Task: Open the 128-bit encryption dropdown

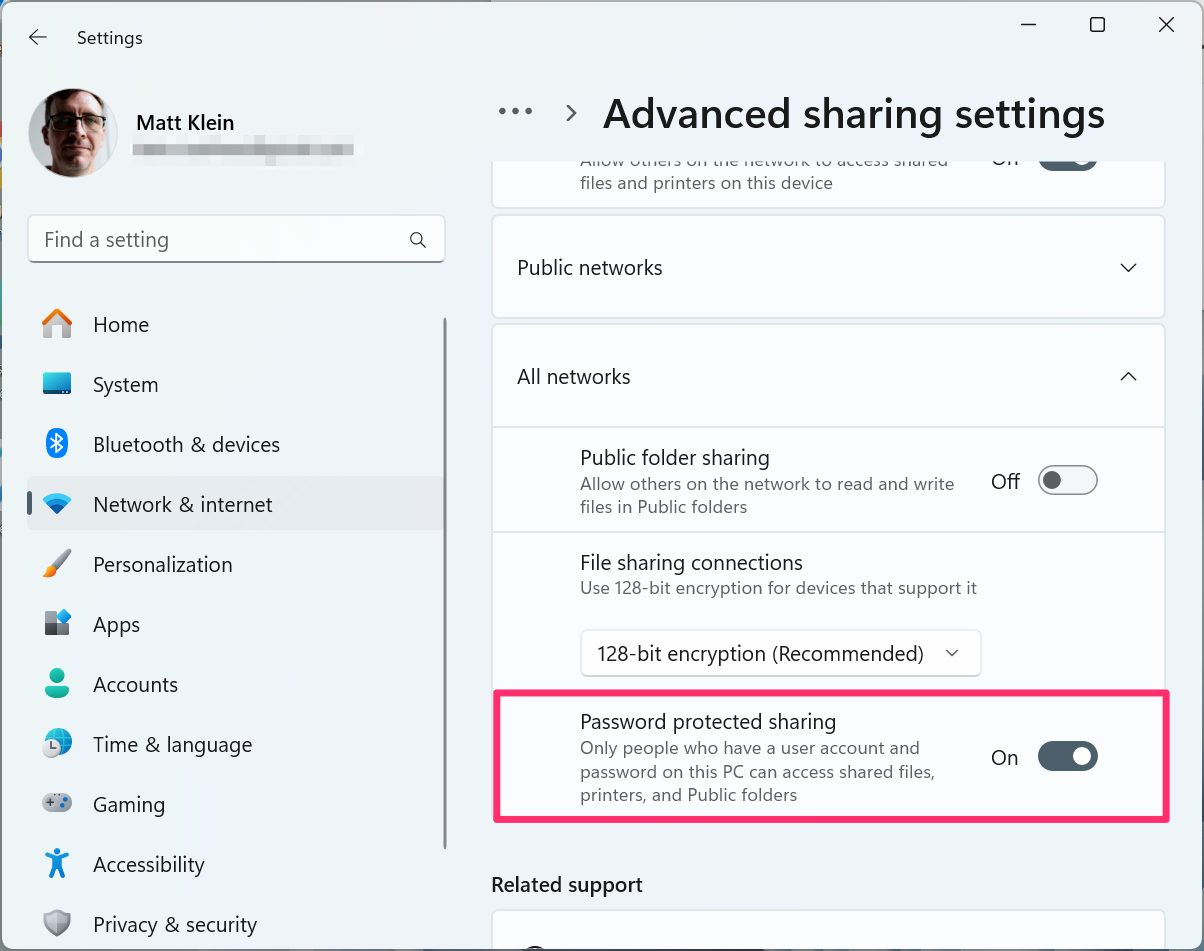Action: (x=780, y=653)
